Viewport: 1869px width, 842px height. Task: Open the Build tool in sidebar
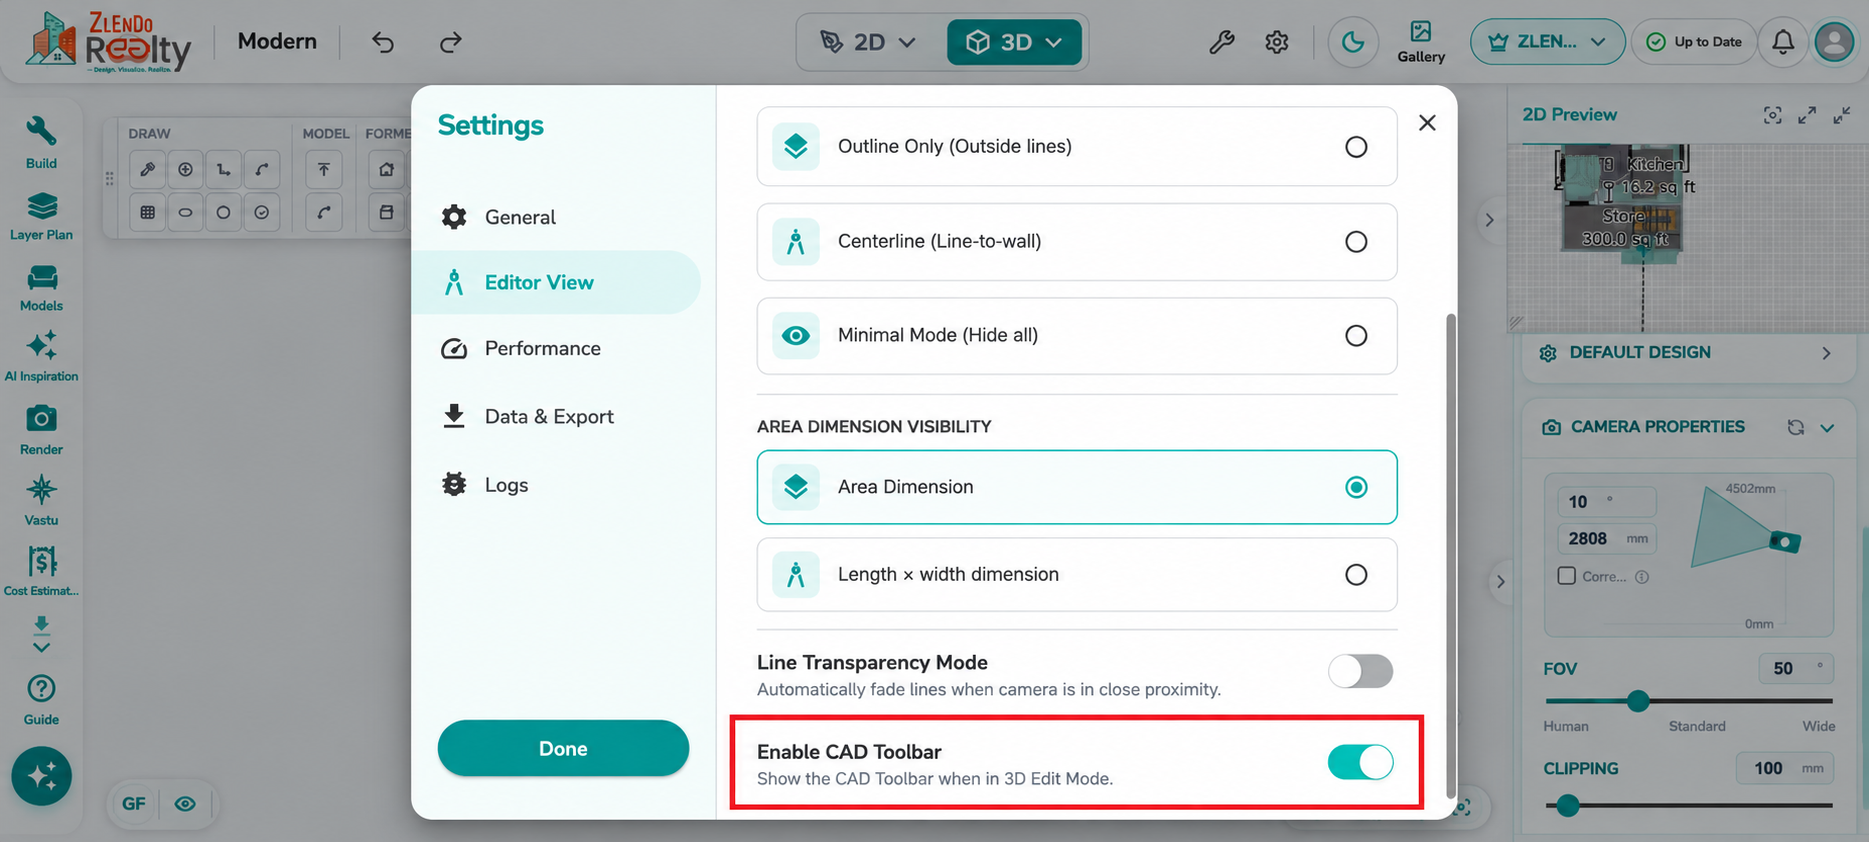point(41,143)
